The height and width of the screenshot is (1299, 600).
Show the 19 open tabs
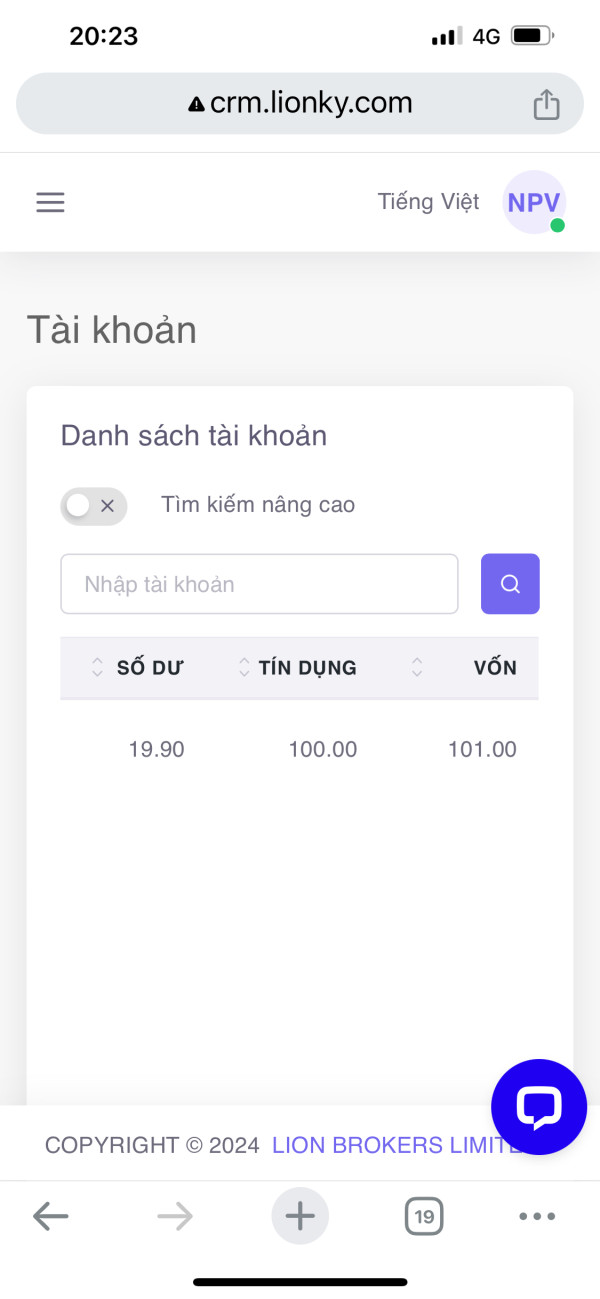coord(424,1216)
